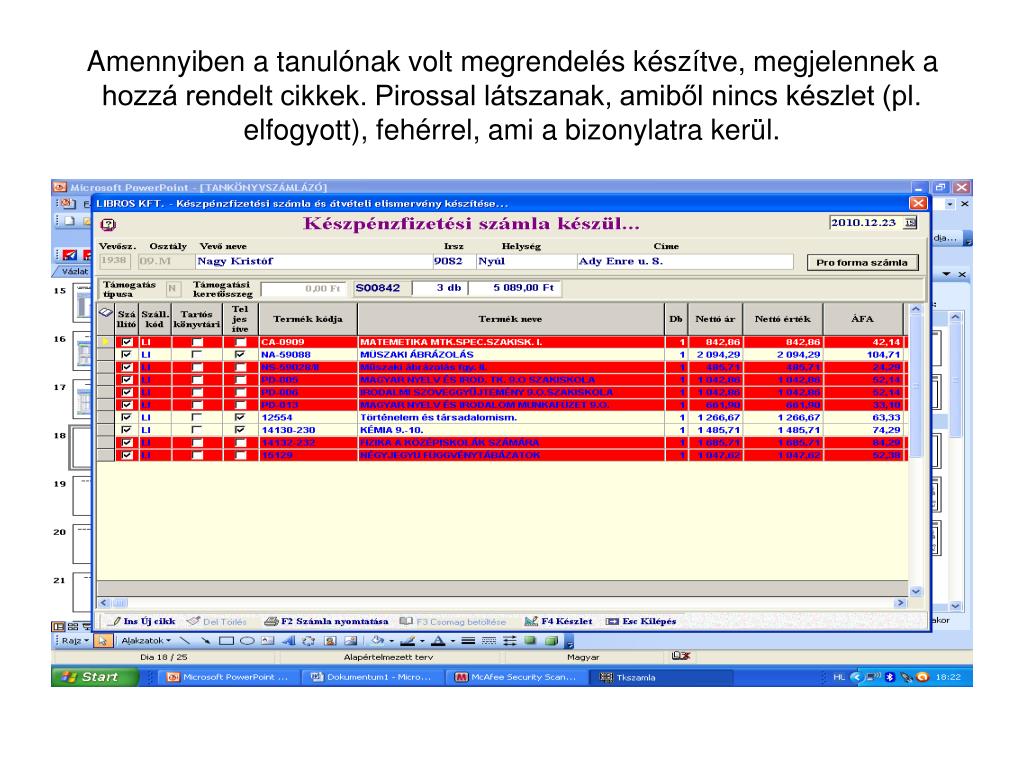
Task: Print the invoice with F2 Számla nyomtatása
Action: coord(327,621)
